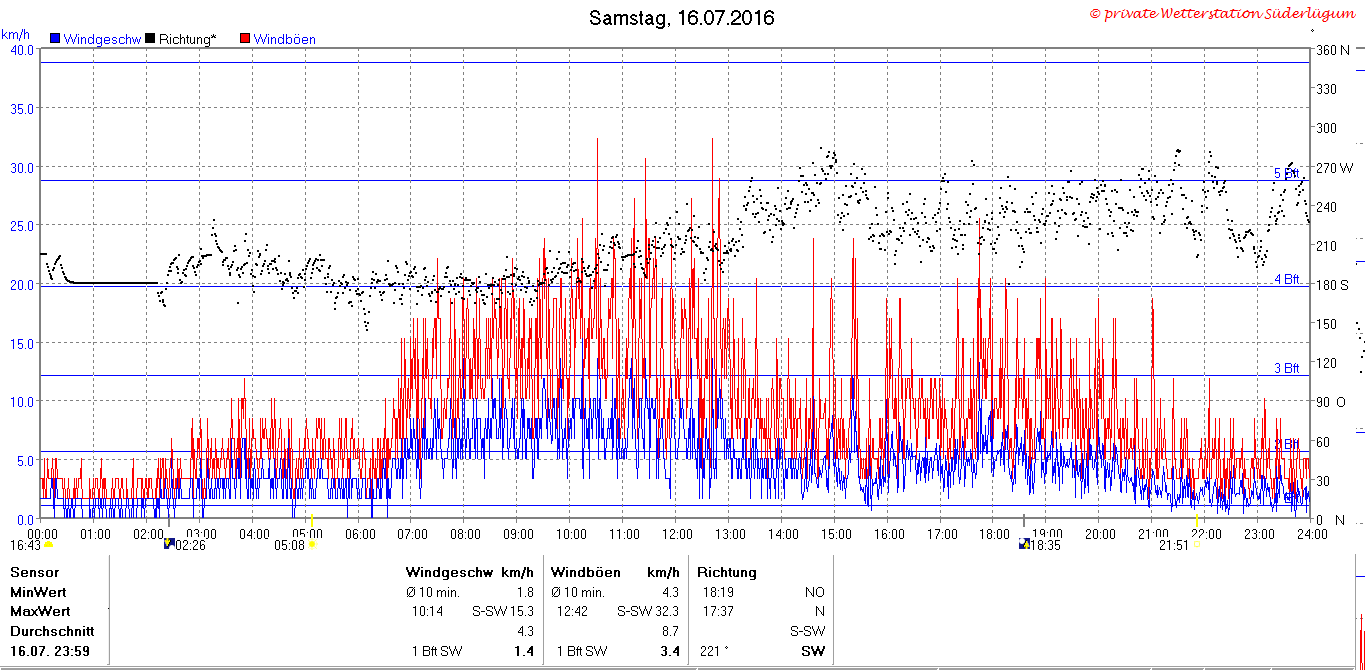Image resolution: width=1366 pixels, height=670 pixels.
Task: Click the Richtung table header
Action: 727,573
